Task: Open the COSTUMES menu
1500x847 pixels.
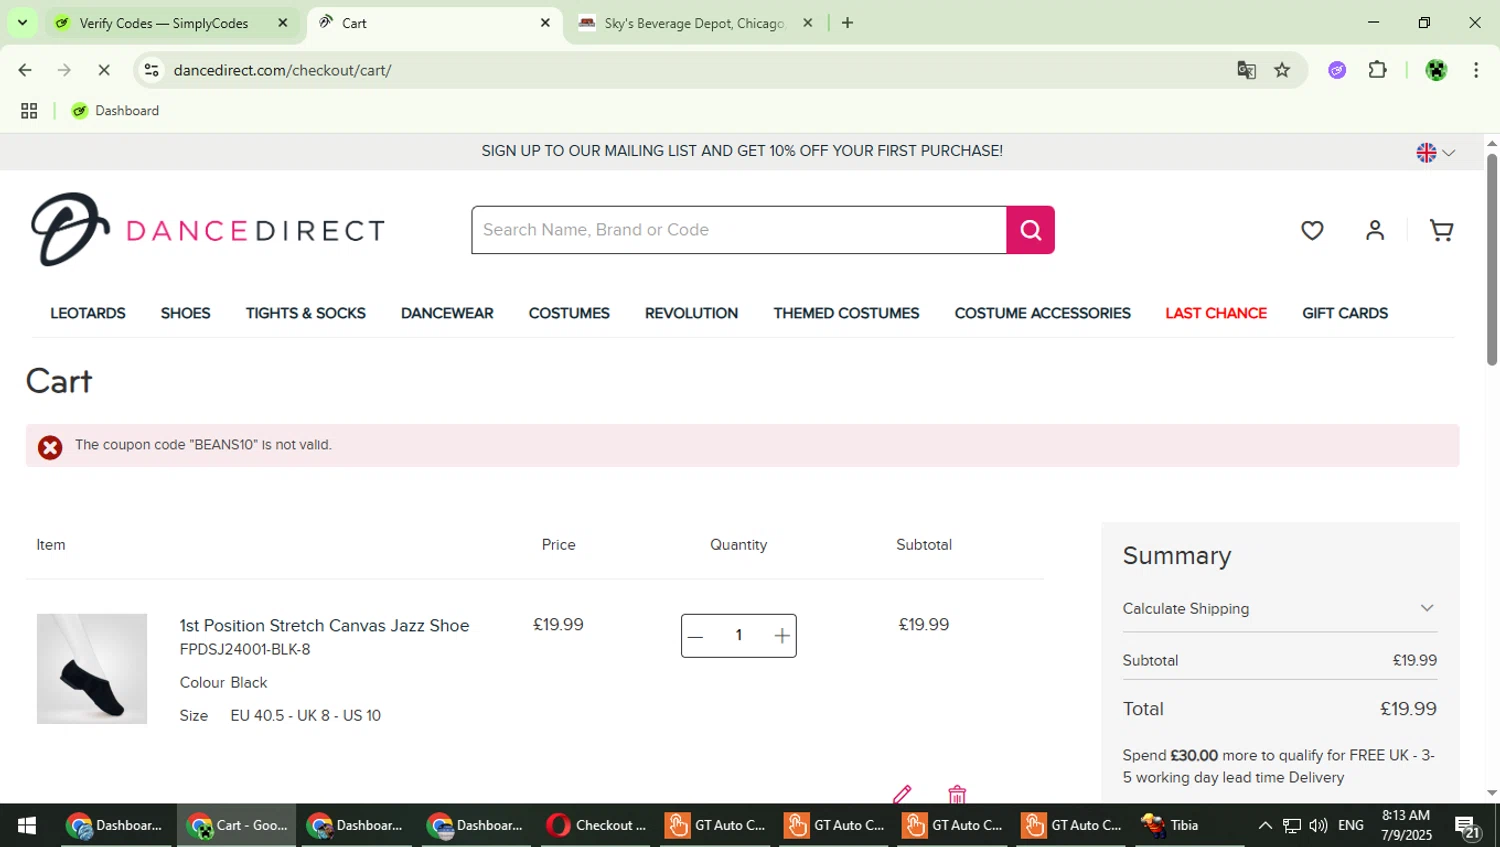Action: coord(569,313)
